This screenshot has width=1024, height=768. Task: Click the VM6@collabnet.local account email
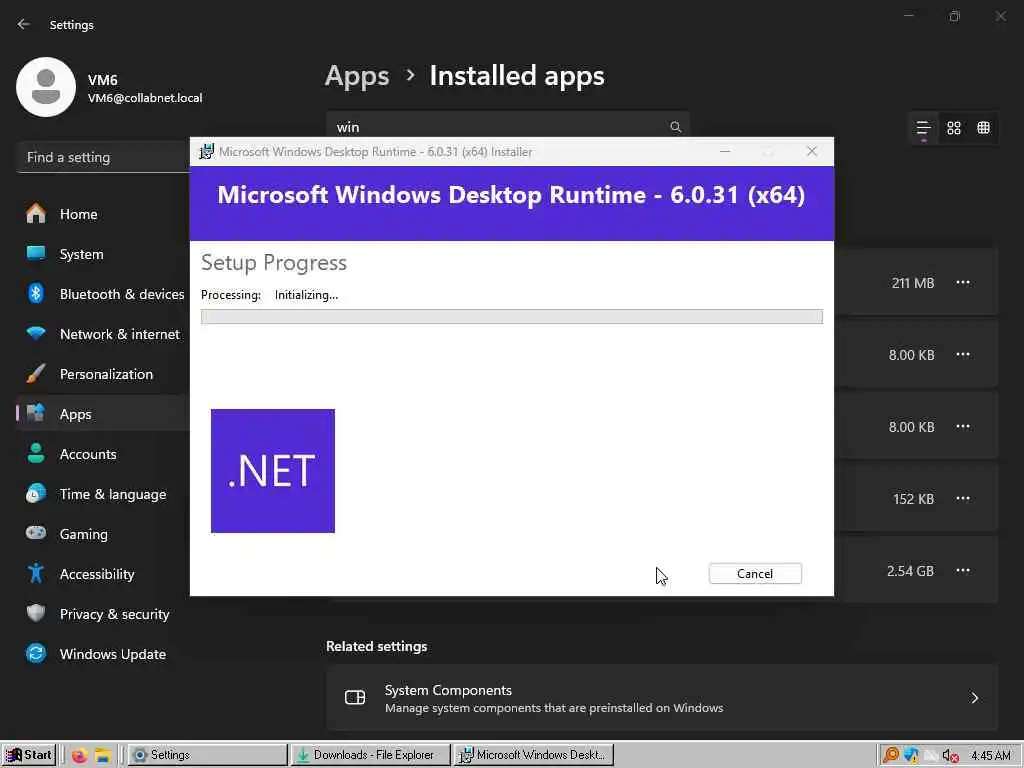[x=145, y=98]
